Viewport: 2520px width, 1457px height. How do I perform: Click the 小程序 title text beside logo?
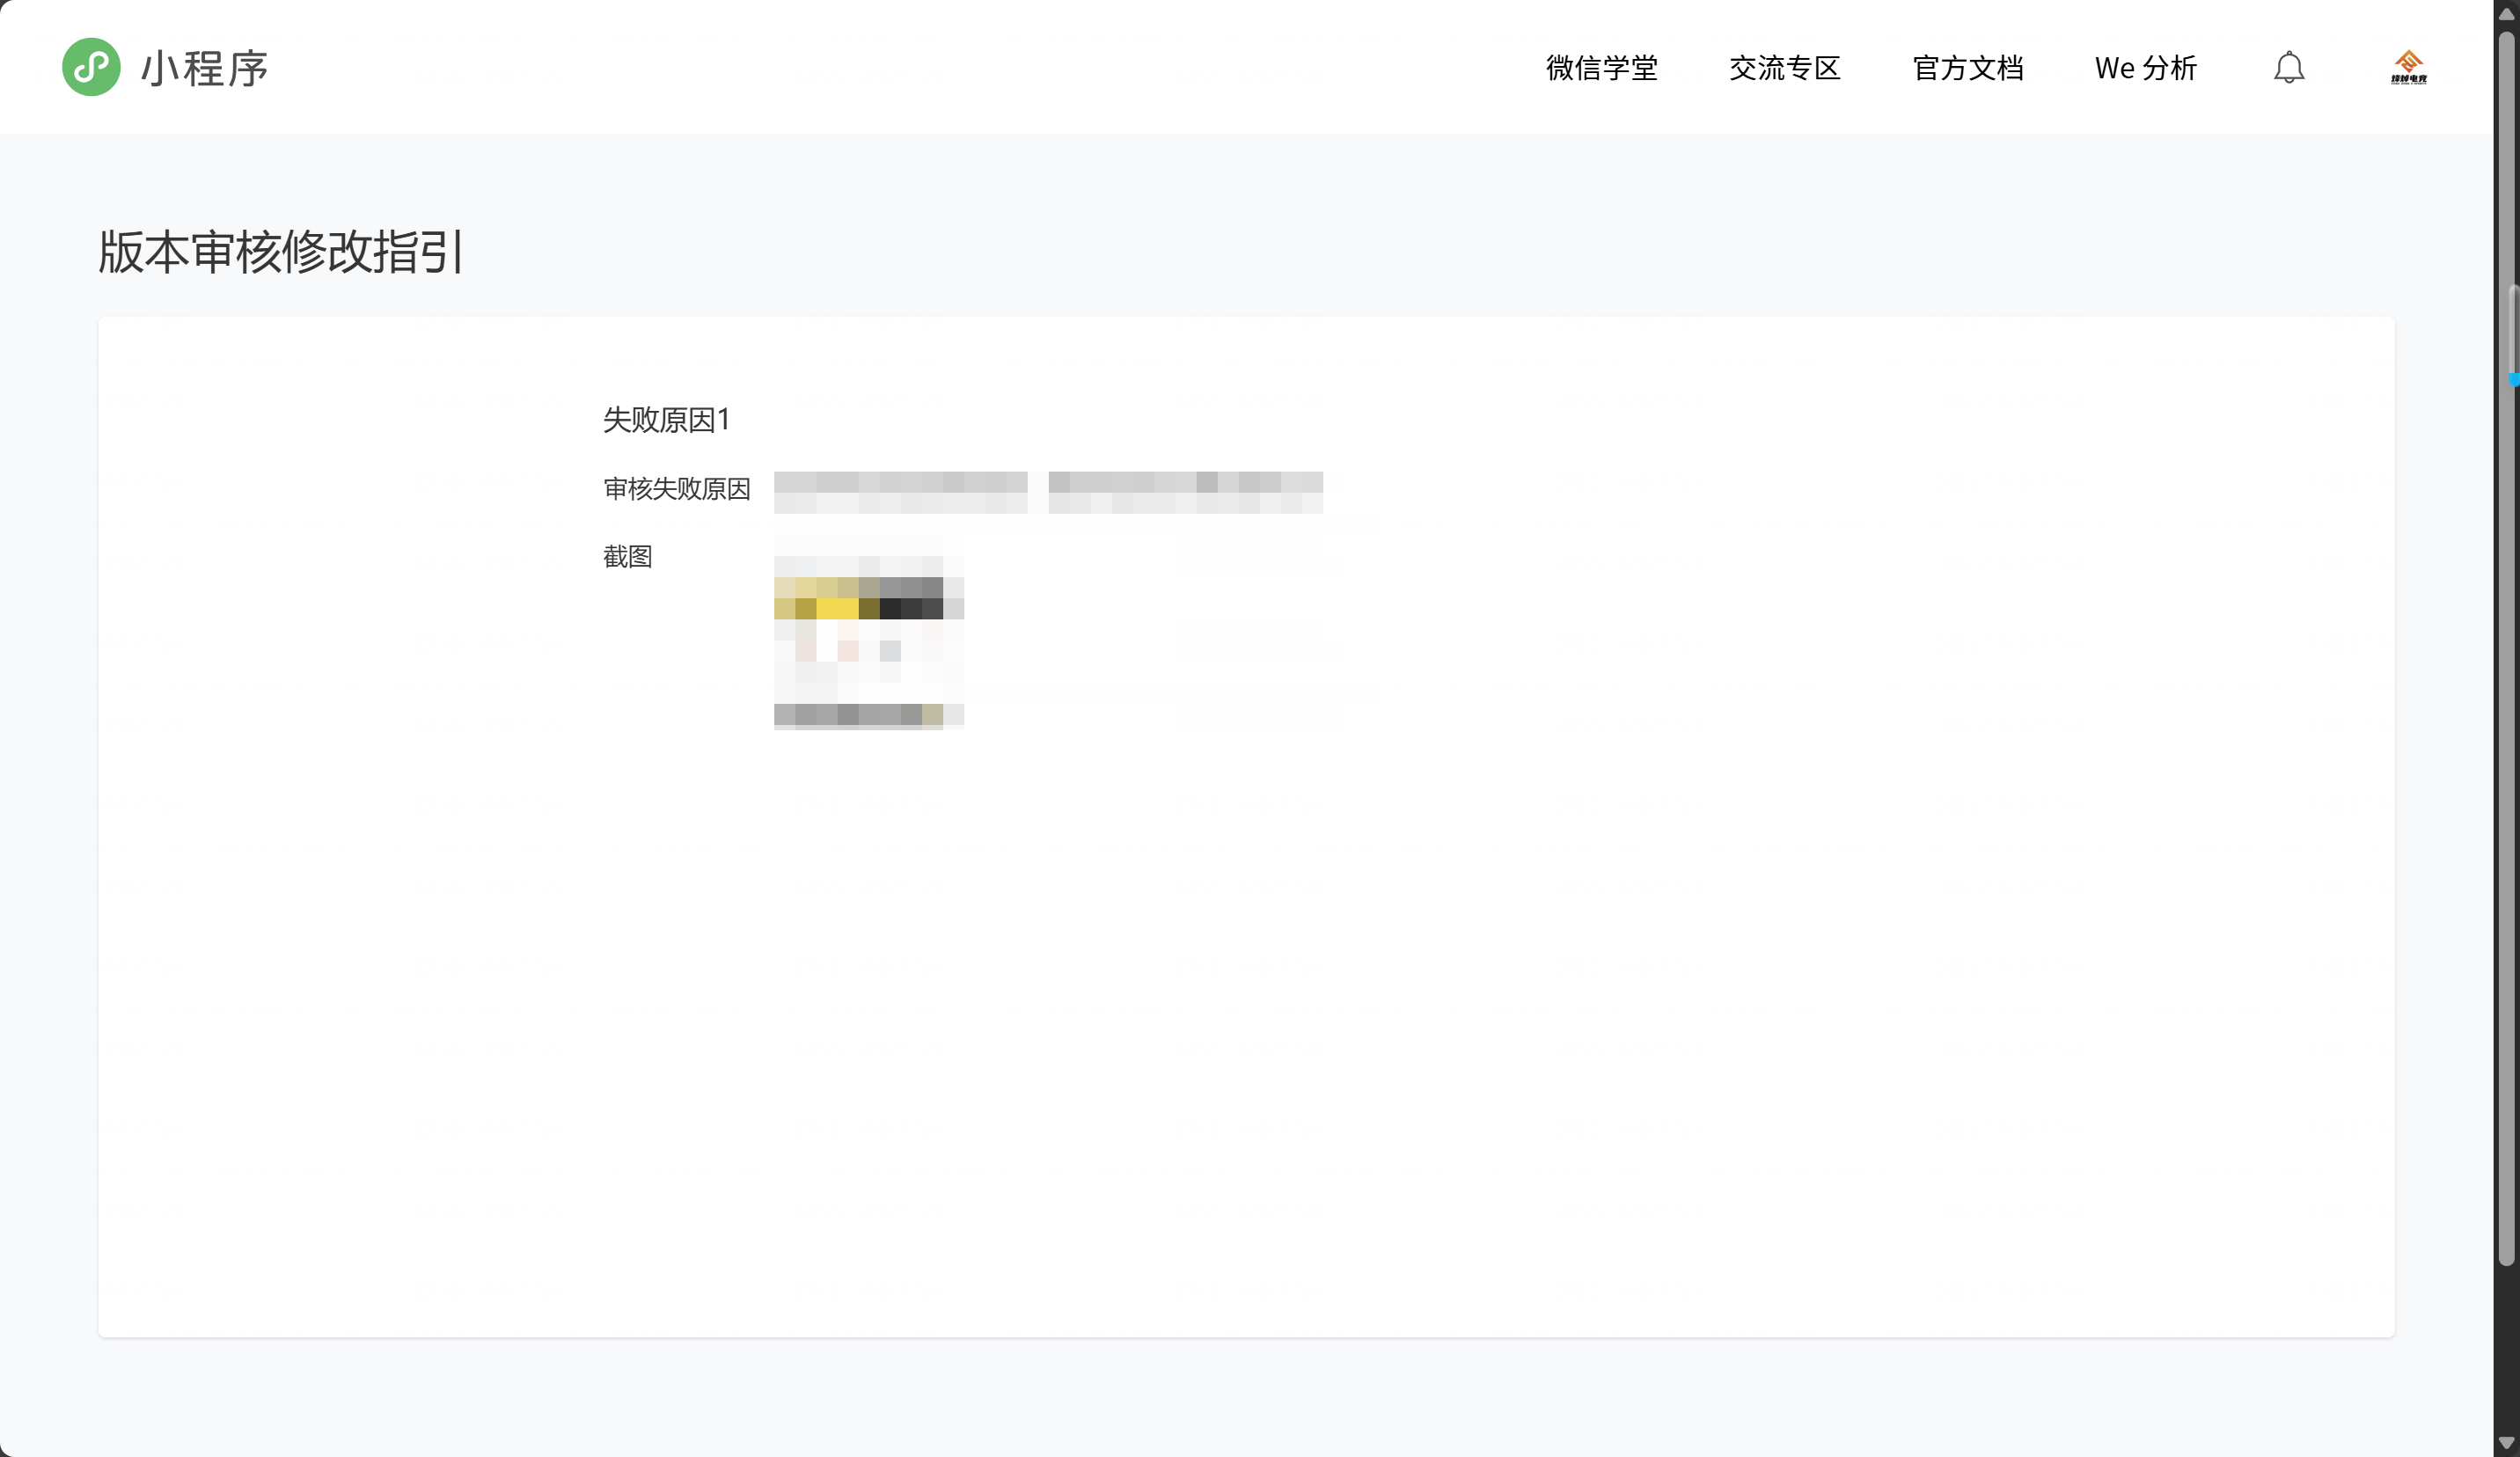coord(204,69)
